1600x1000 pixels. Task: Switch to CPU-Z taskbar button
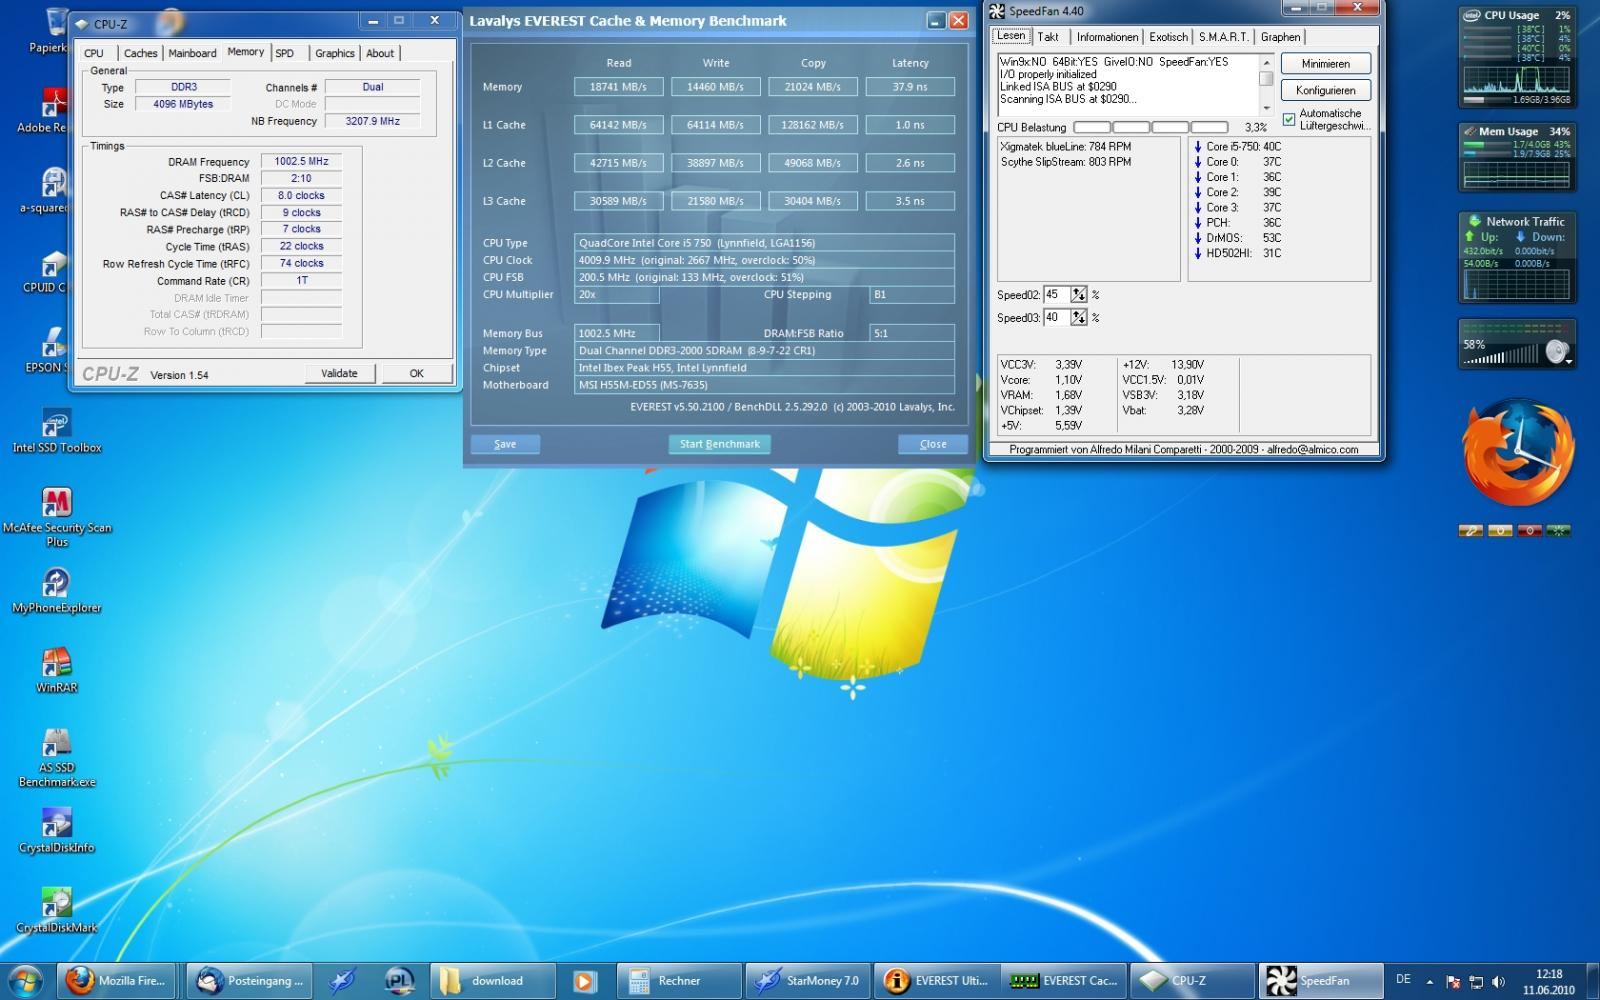click(1192, 981)
